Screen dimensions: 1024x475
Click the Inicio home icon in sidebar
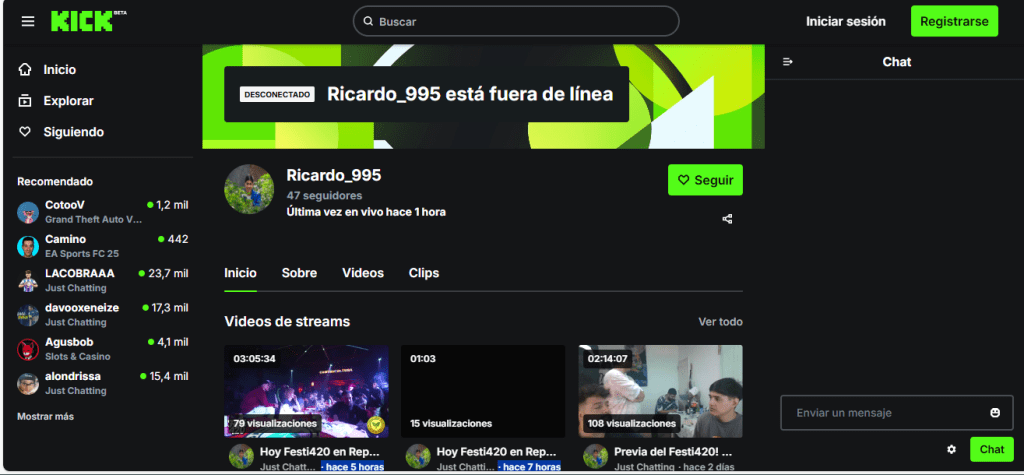(x=25, y=69)
